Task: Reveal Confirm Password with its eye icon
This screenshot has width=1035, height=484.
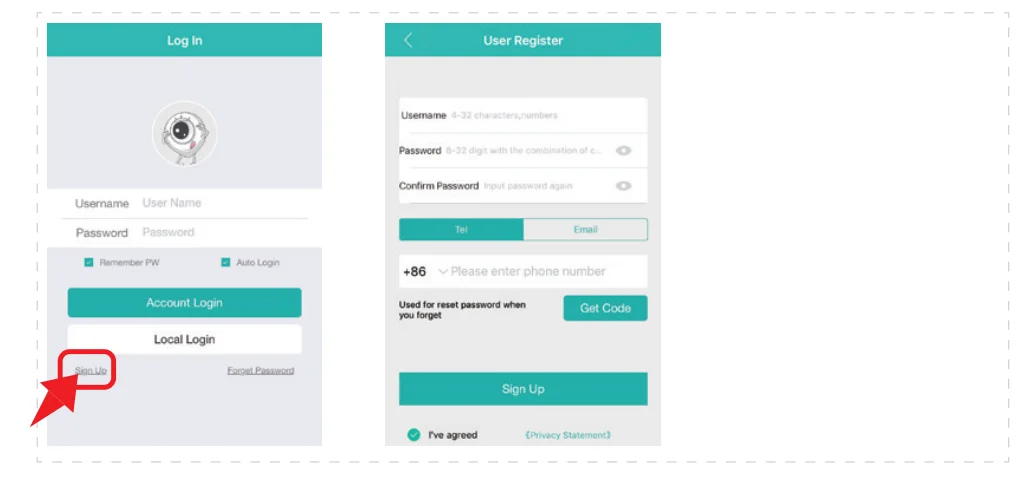Action: pyautogui.click(x=623, y=186)
